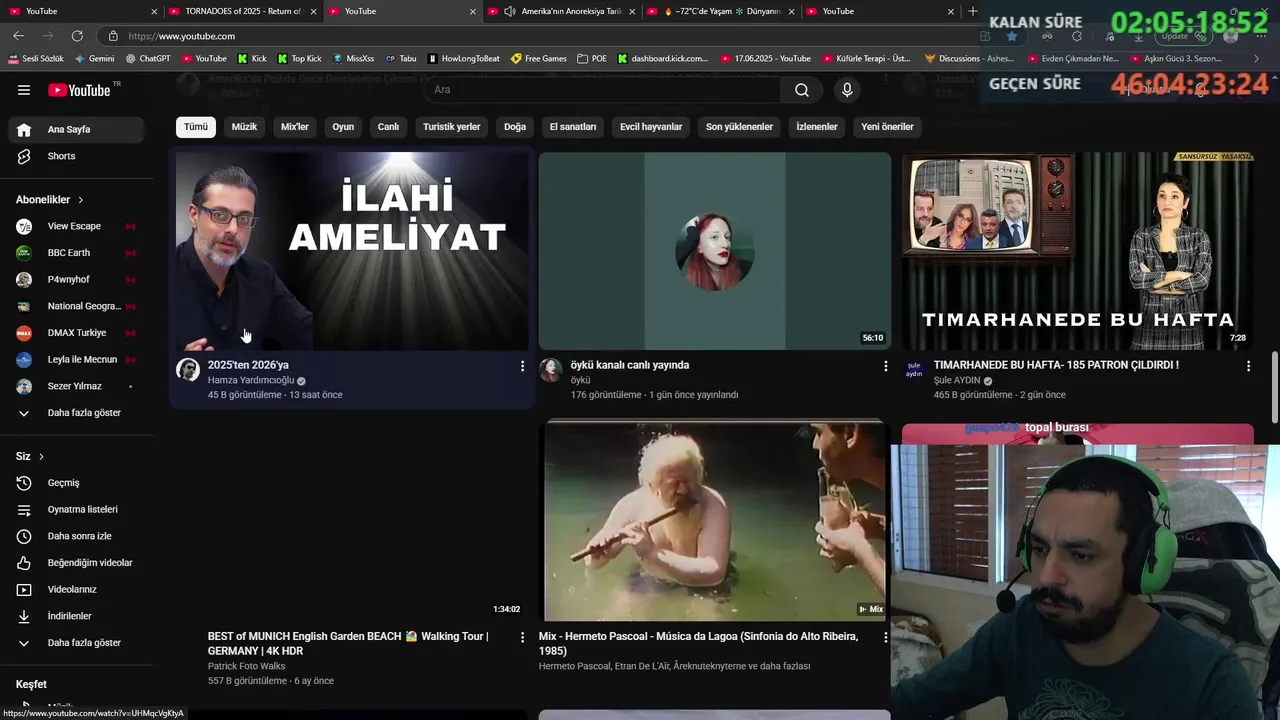Open Geçmiş history page
Image resolution: width=1280 pixels, height=720 pixels.
(x=76, y=483)
